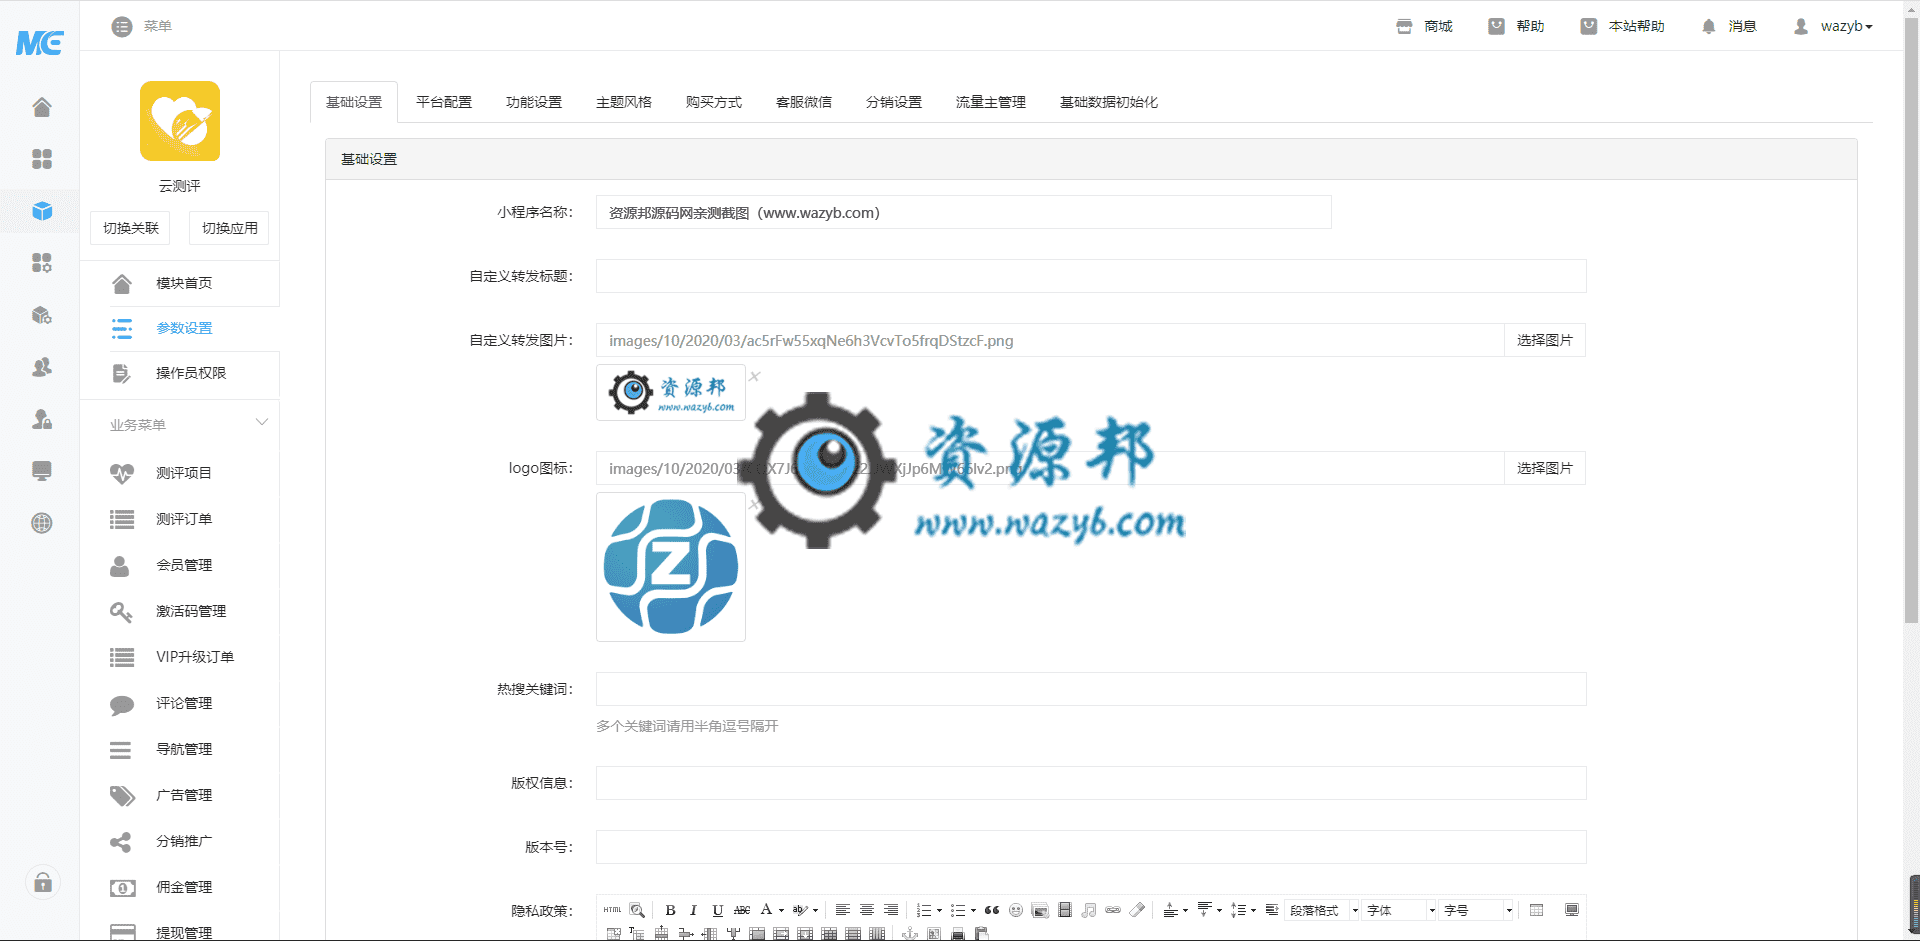Screen dimensions: 1920x941
Task: Focus the 小程序名称 input field
Action: pyautogui.click(x=964, y=212)
